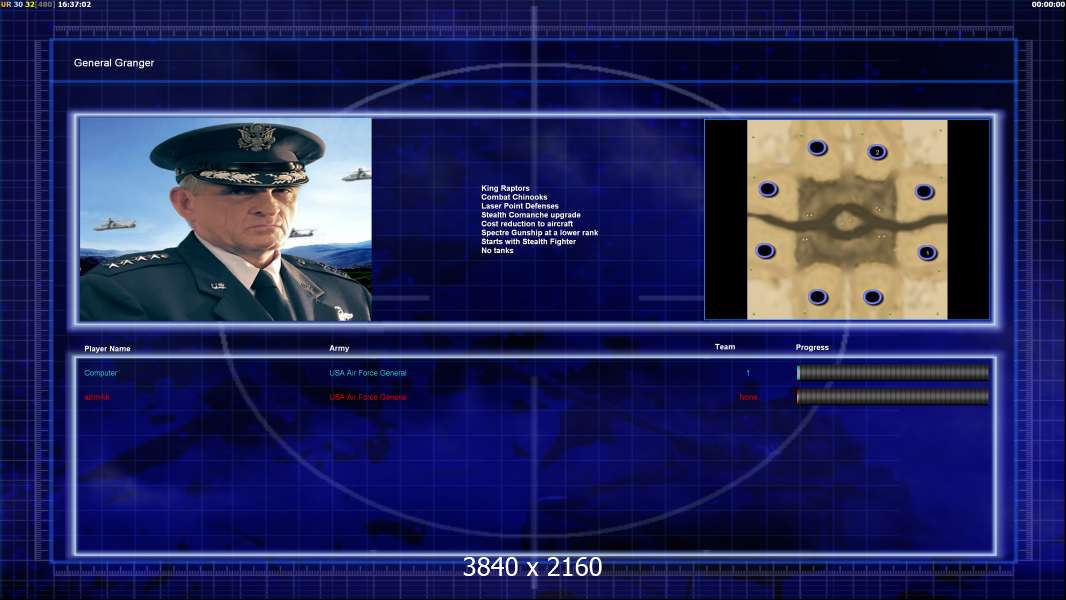Click the 16:37:02 clock readout

[74, 4]
